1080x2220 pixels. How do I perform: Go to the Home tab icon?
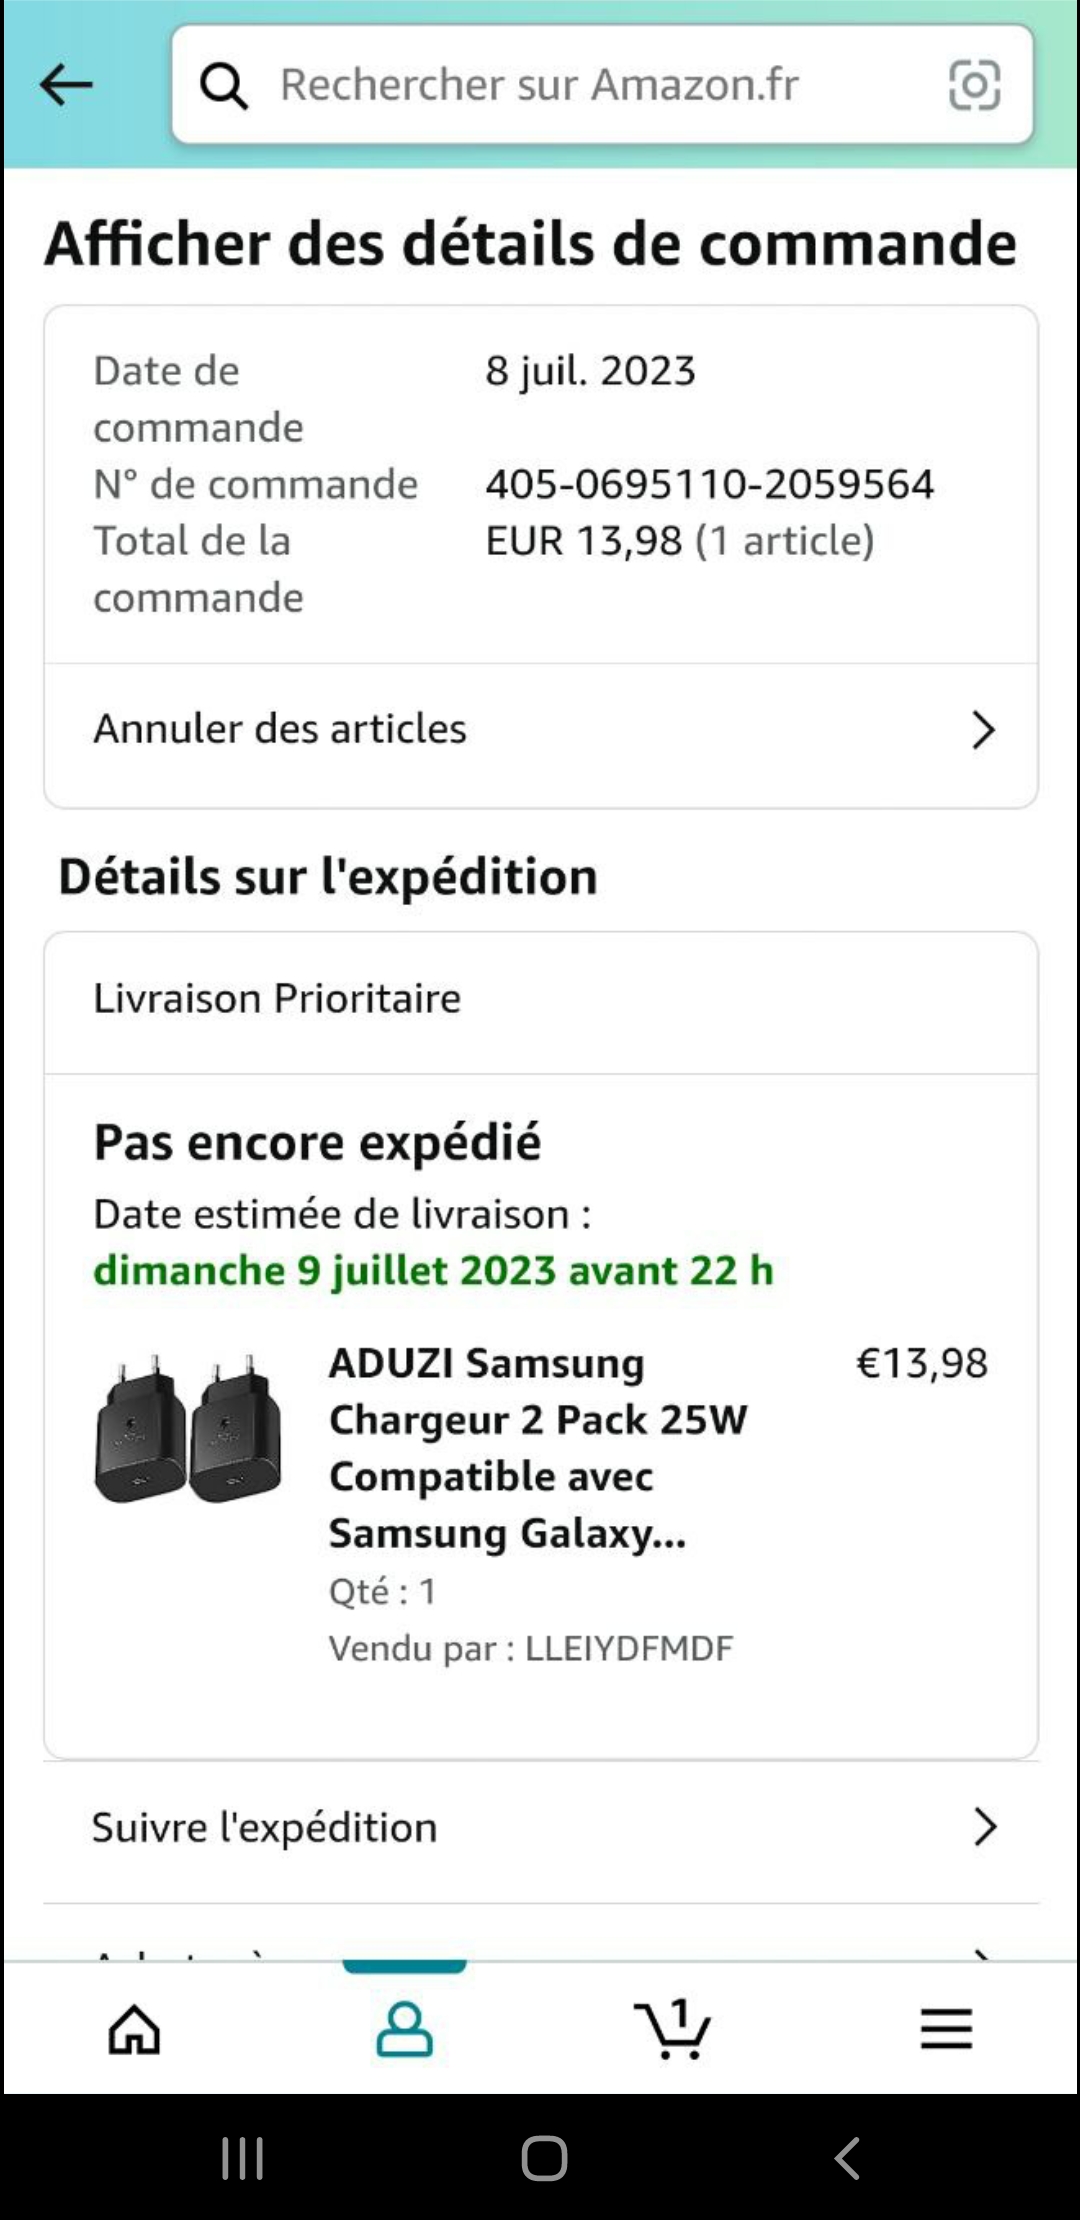(134, 2030)
